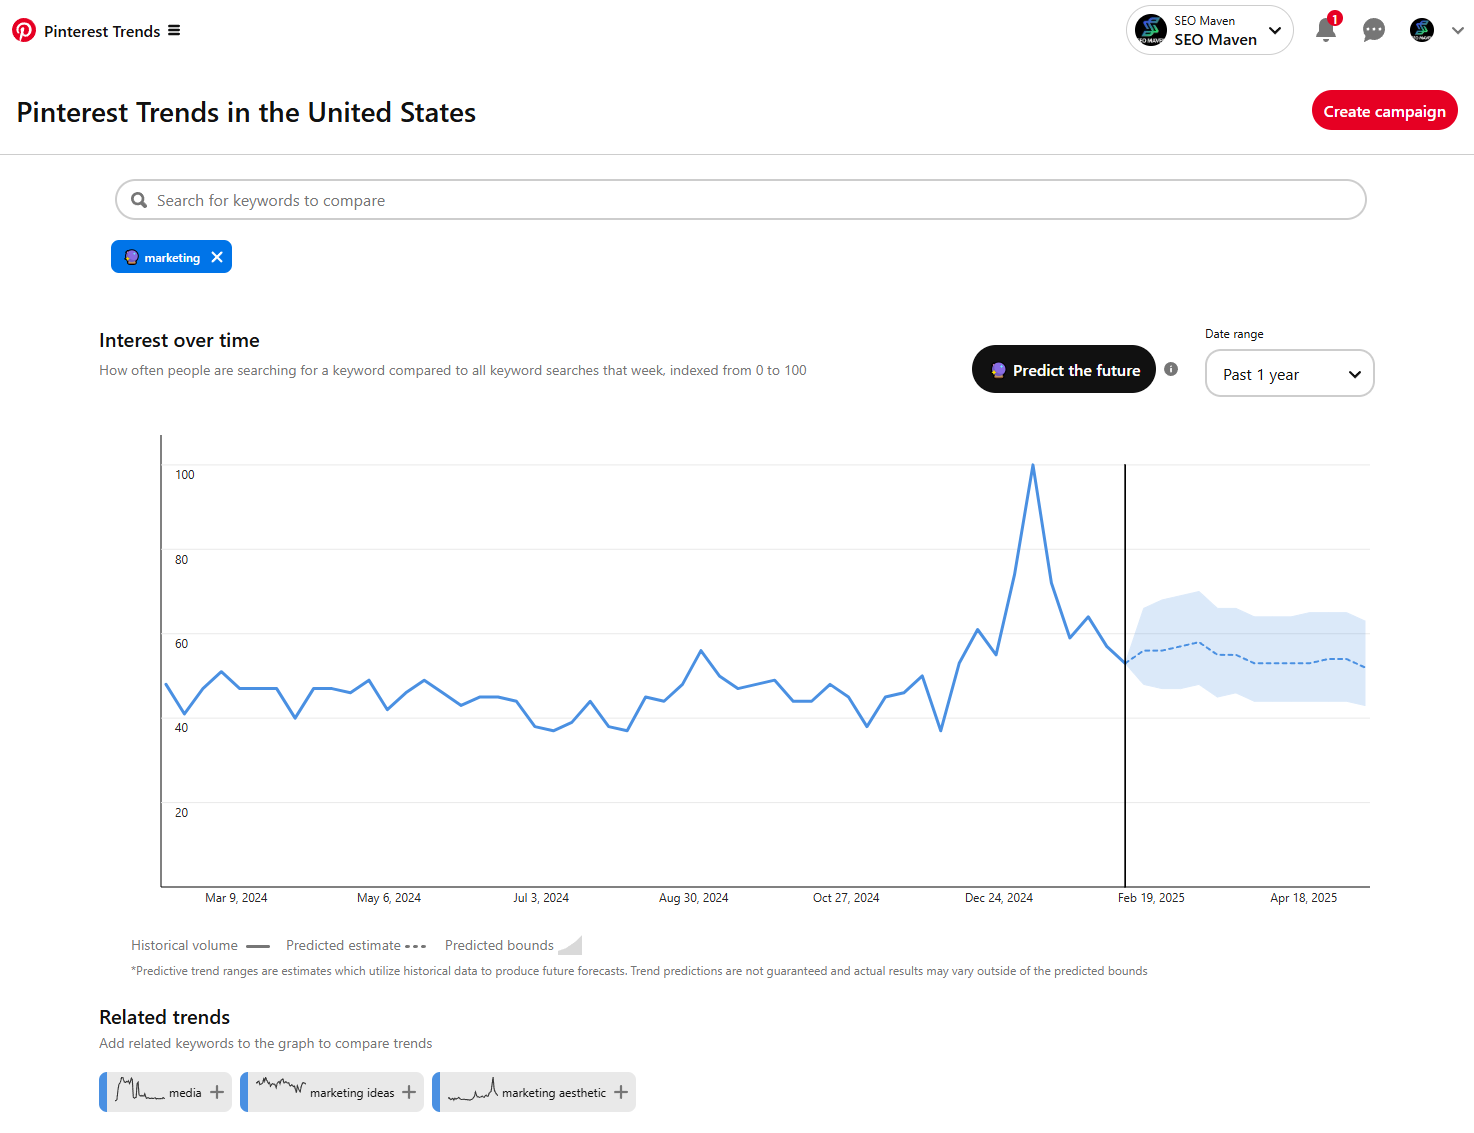1474x1133 pixels.
Task: Click the Feb 19, 2025 axis label
Action: [1151, 898]
